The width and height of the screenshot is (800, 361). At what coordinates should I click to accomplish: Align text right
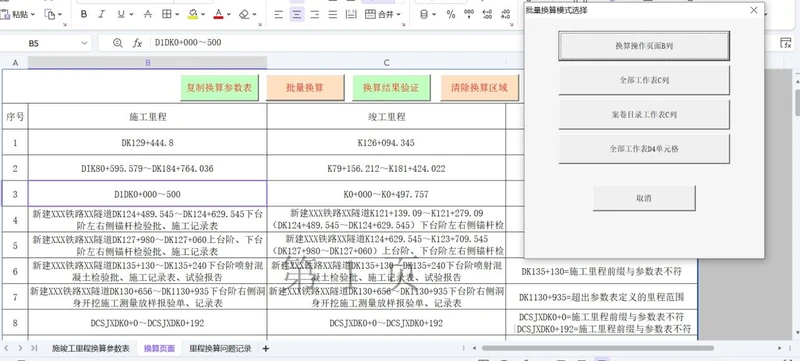(315, 14)
